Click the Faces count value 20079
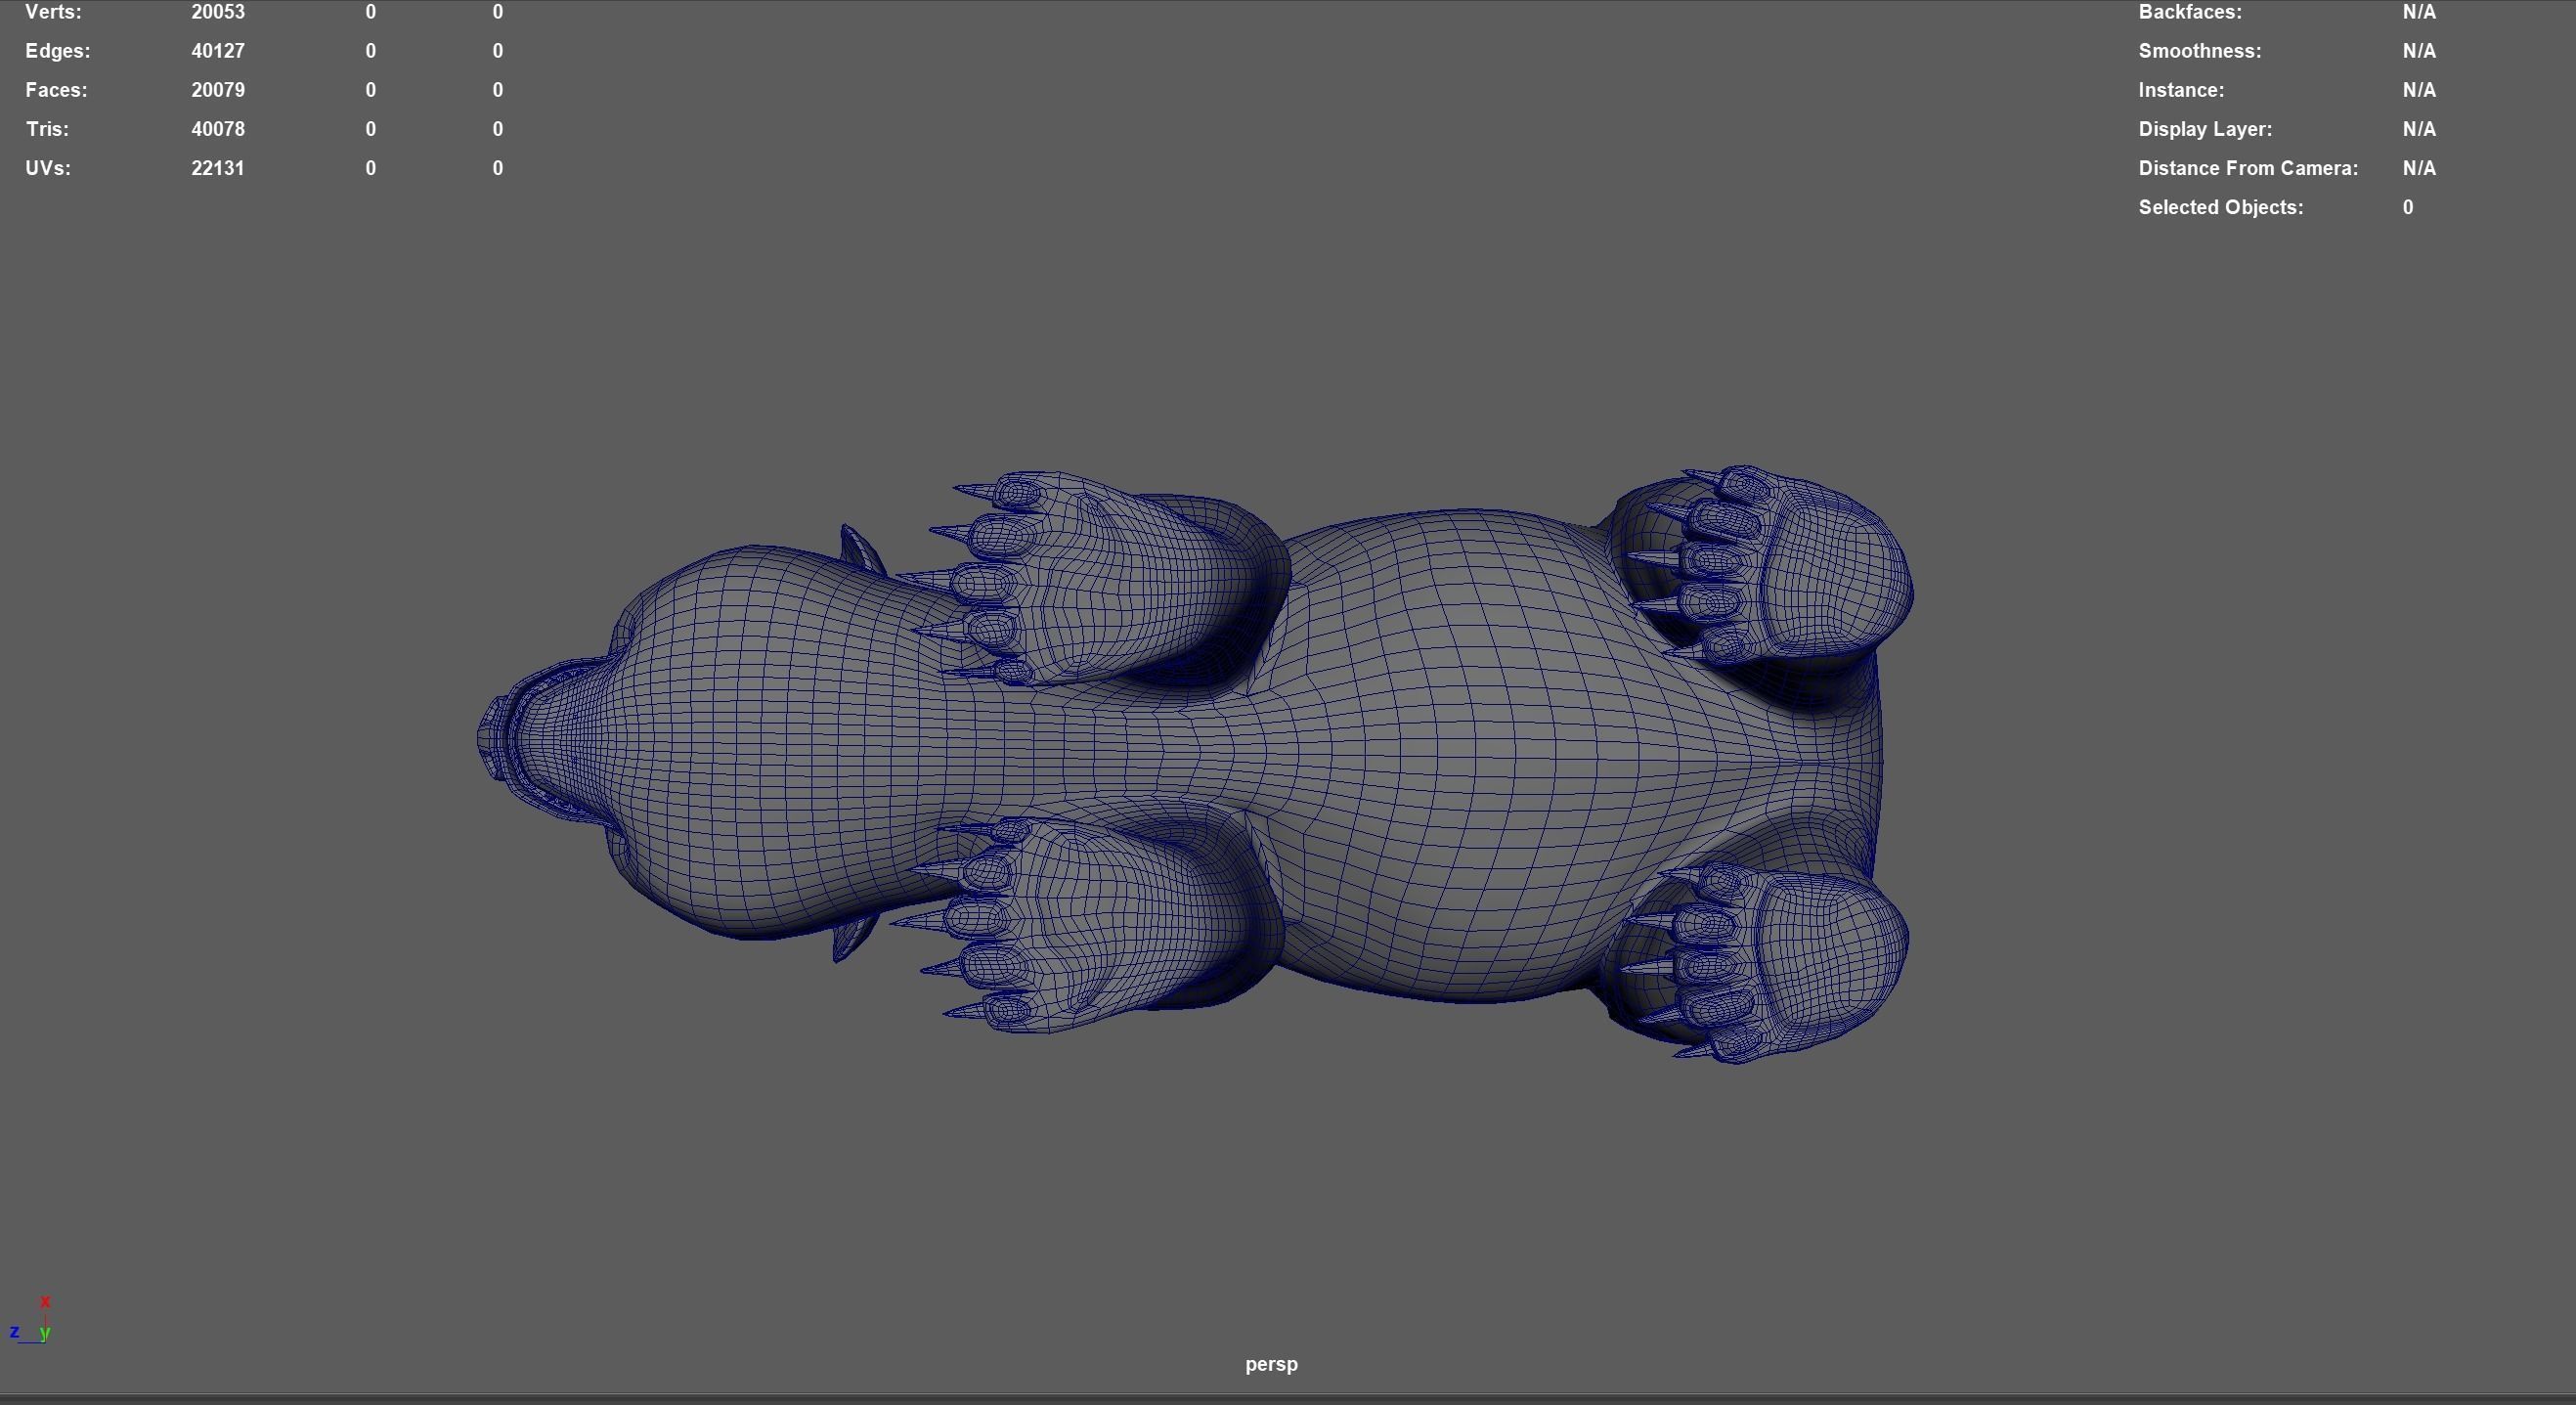Viewport: 2576px width, 1405px height. 218,89
